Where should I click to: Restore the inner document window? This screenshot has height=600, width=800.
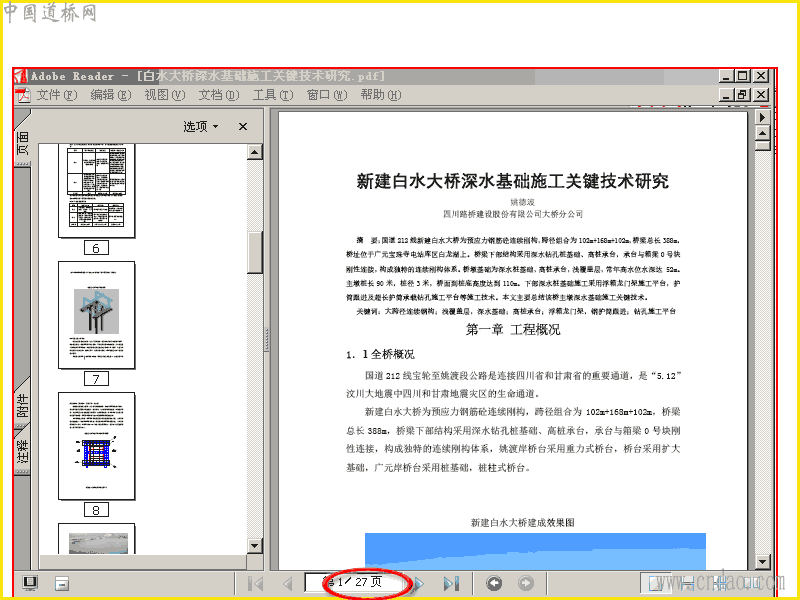pos(743,95)
